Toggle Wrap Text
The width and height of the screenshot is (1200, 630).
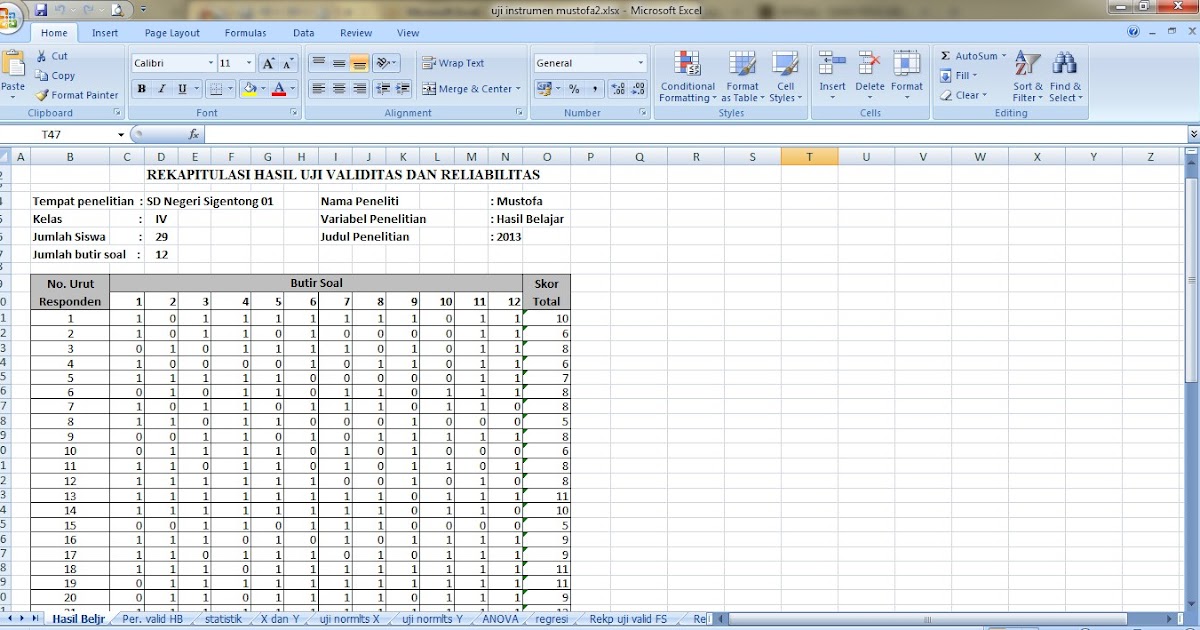pos(453,63)
